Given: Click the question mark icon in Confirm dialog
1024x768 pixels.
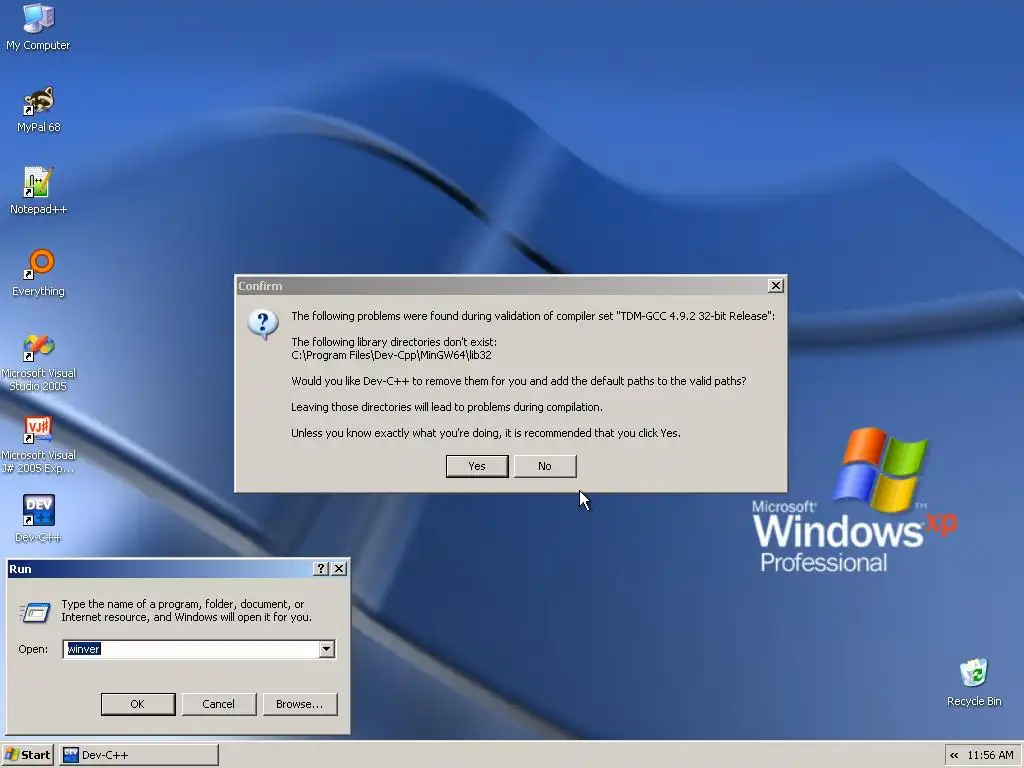Looking at the screenshot, I should (x=263, y=324).
